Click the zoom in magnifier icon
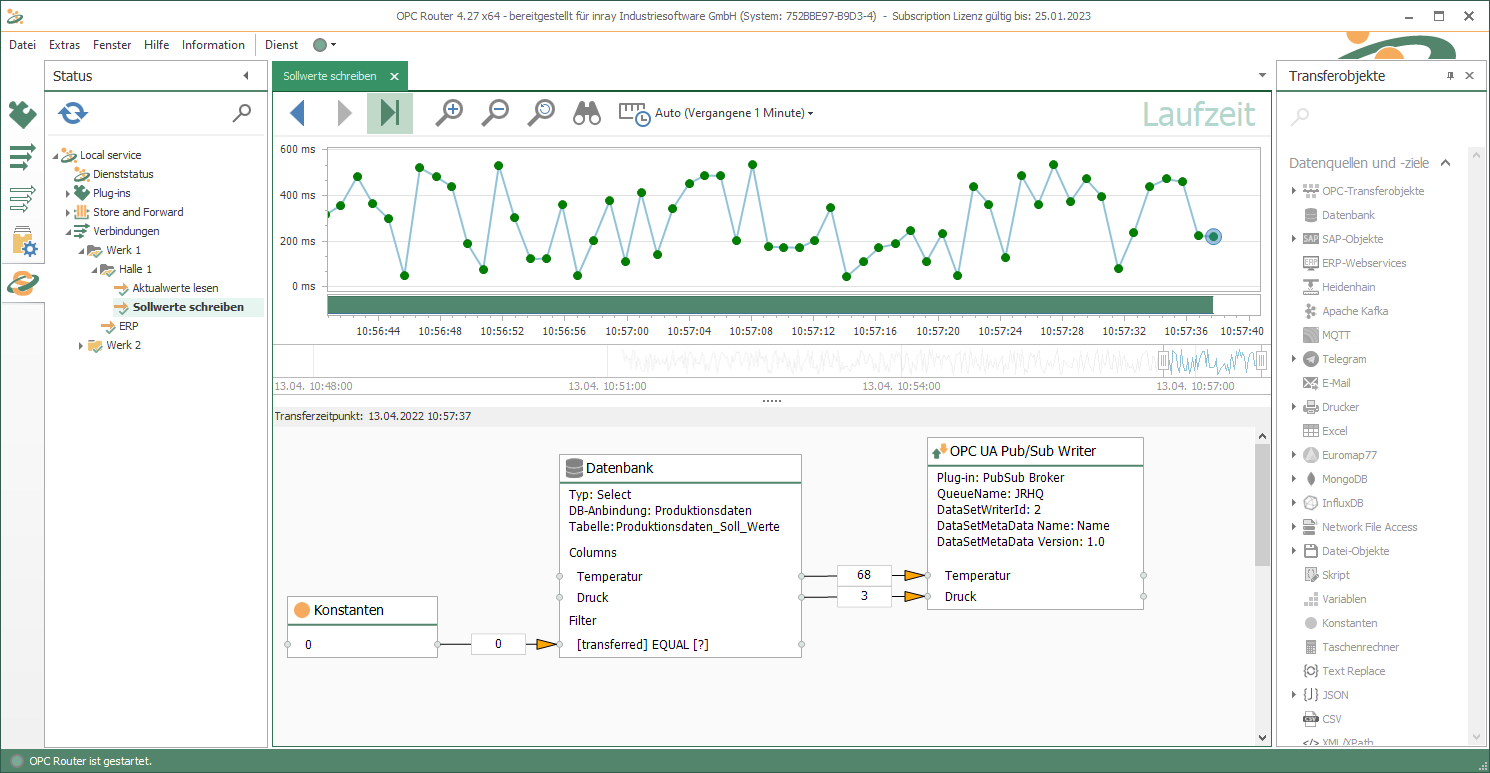The width and height of the screenshot is (1490, 773). pyautogui.click(x=450, y=113)
